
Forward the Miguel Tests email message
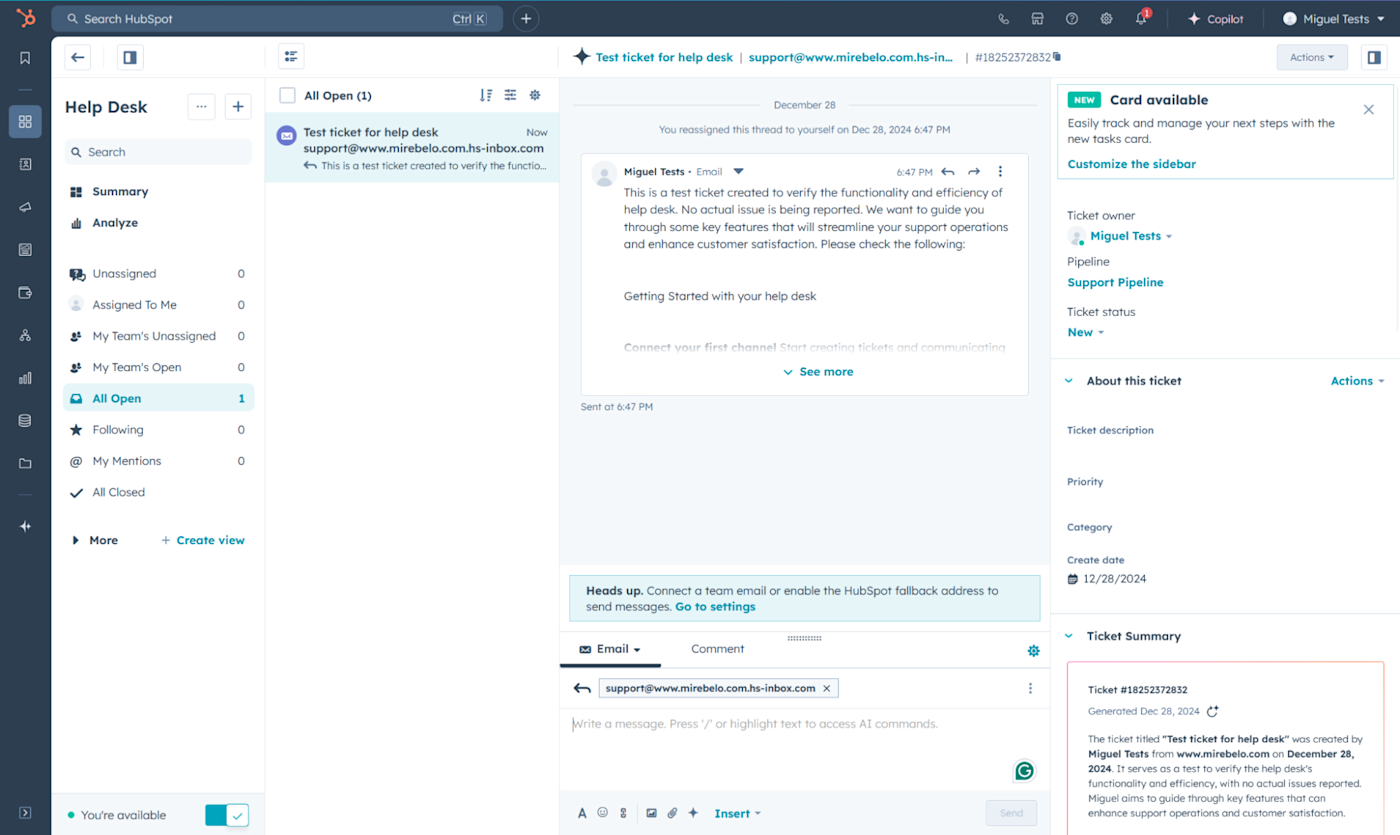click(974, 172)
